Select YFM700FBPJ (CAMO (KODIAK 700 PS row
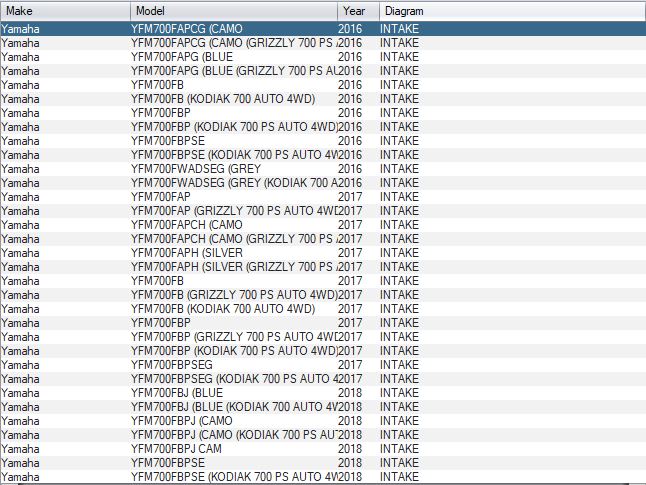Screen dimensions: 646x485 pyautogui.click(x=323, y=435)
